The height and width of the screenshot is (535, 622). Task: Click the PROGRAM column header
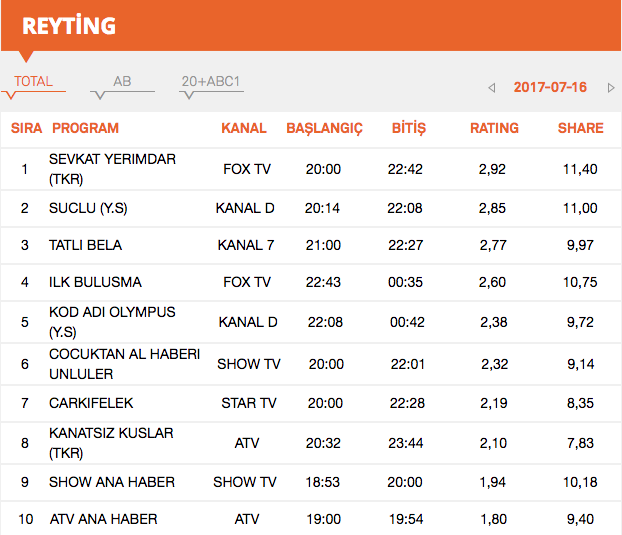point(85,128)
